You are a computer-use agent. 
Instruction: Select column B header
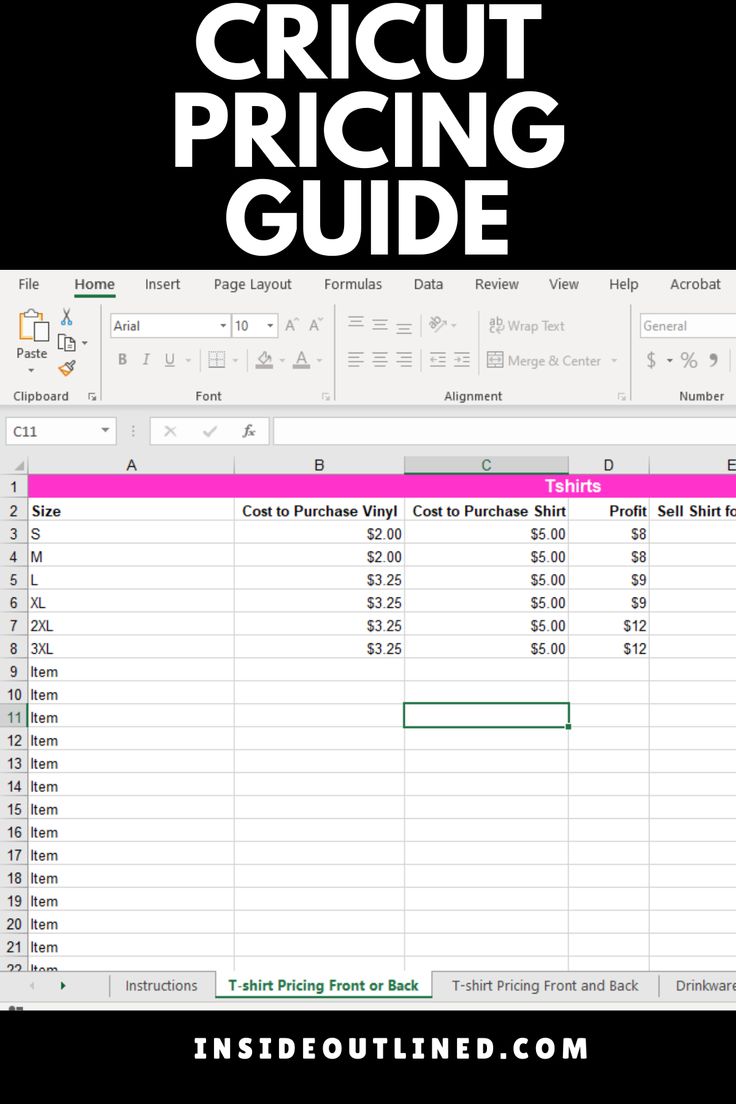pos(319,465)
